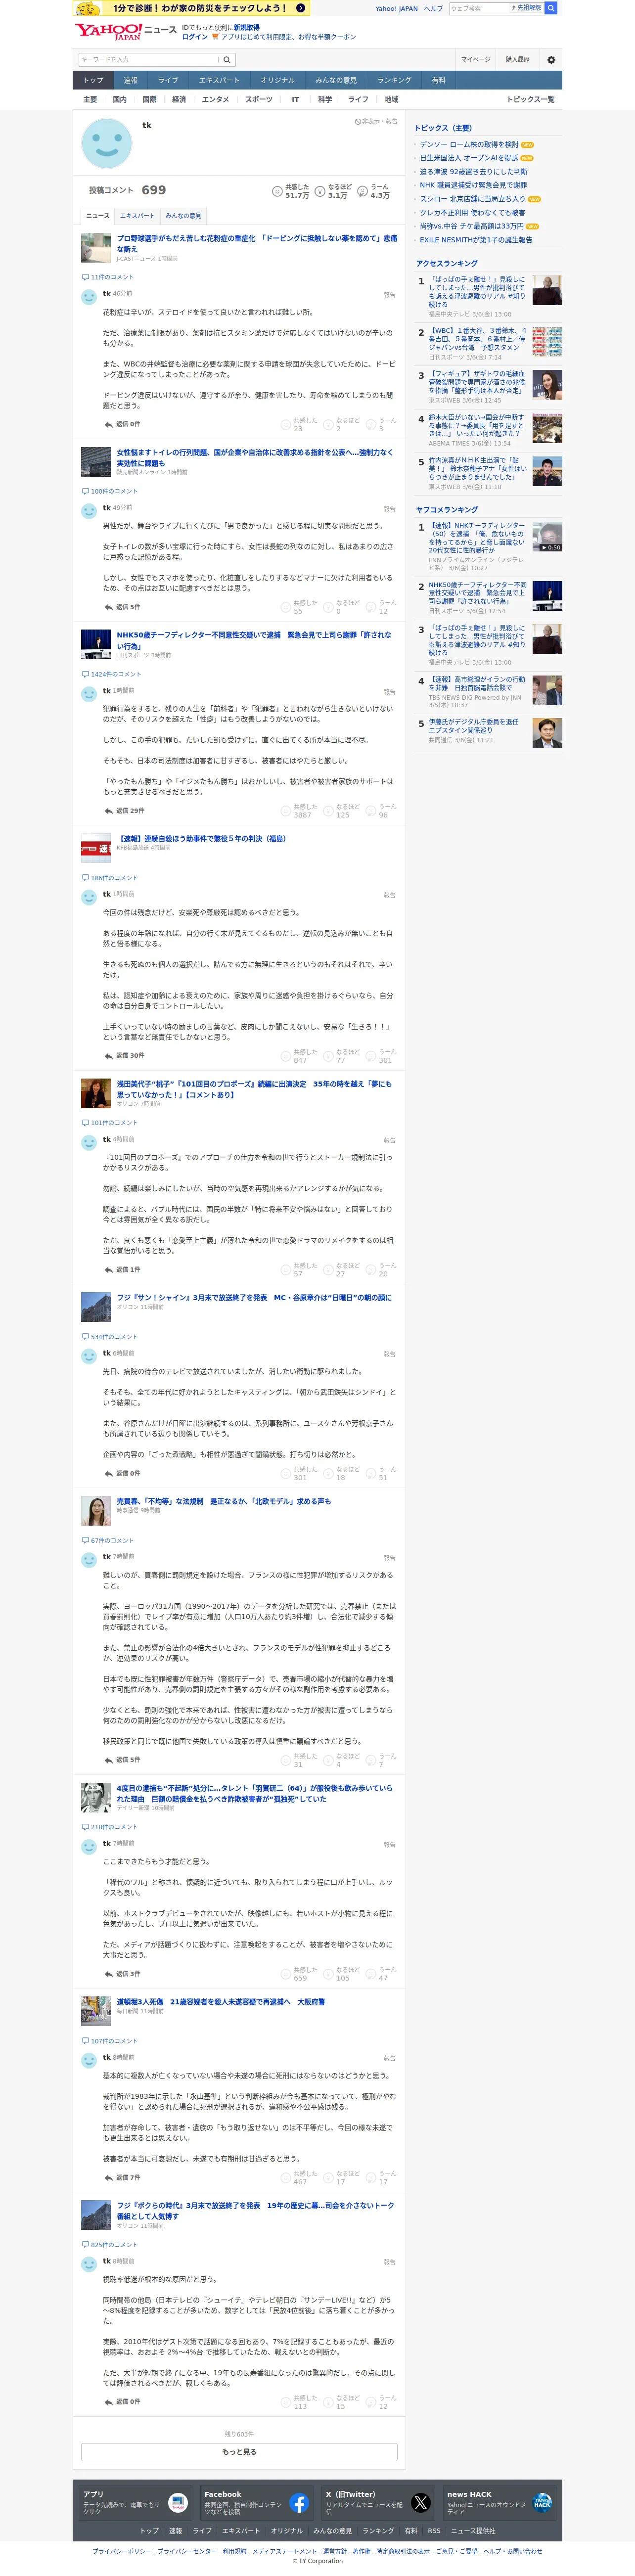Click the 非表示・報告 block icon link
This screenshot has height=2576, width=635.
376,121
